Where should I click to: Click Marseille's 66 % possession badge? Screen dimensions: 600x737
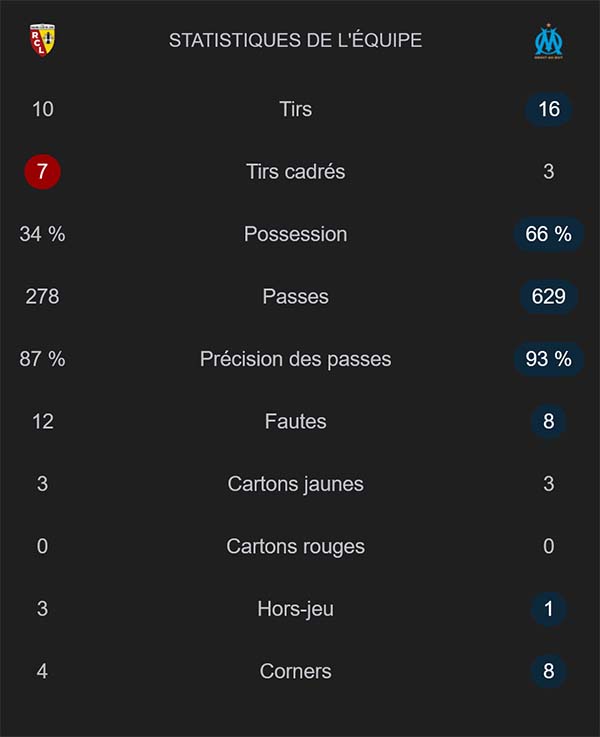click(548, 234)
